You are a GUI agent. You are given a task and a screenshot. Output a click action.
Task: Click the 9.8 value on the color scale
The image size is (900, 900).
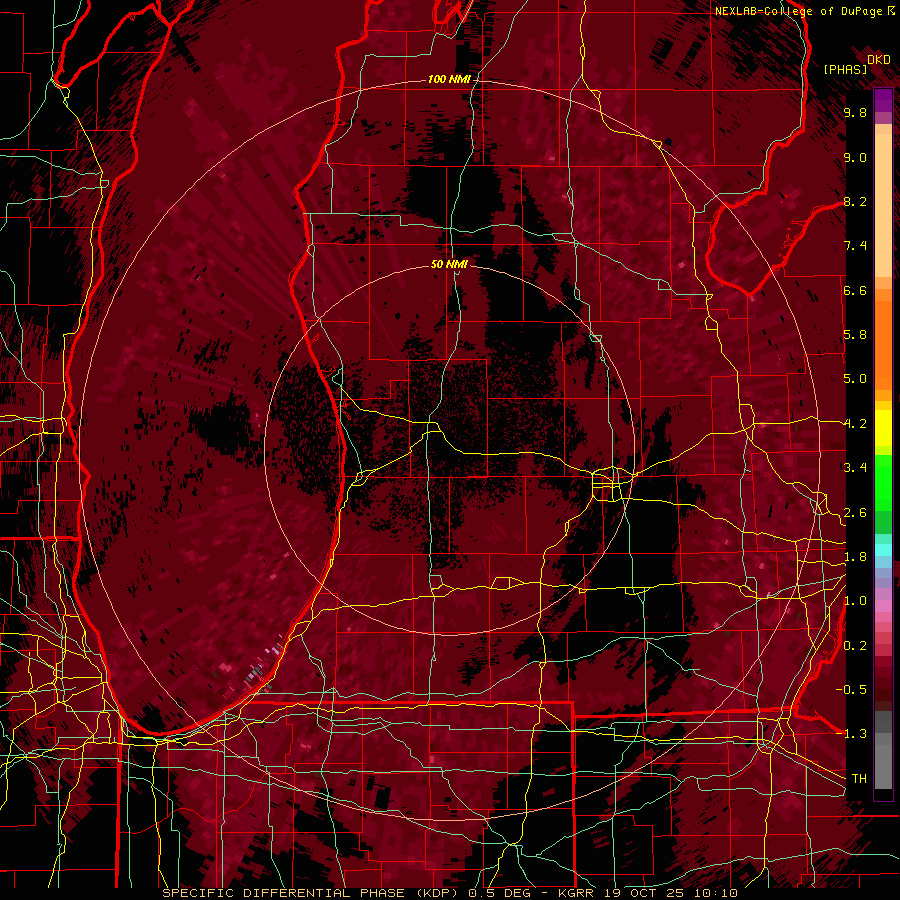[x=855, y=113]
